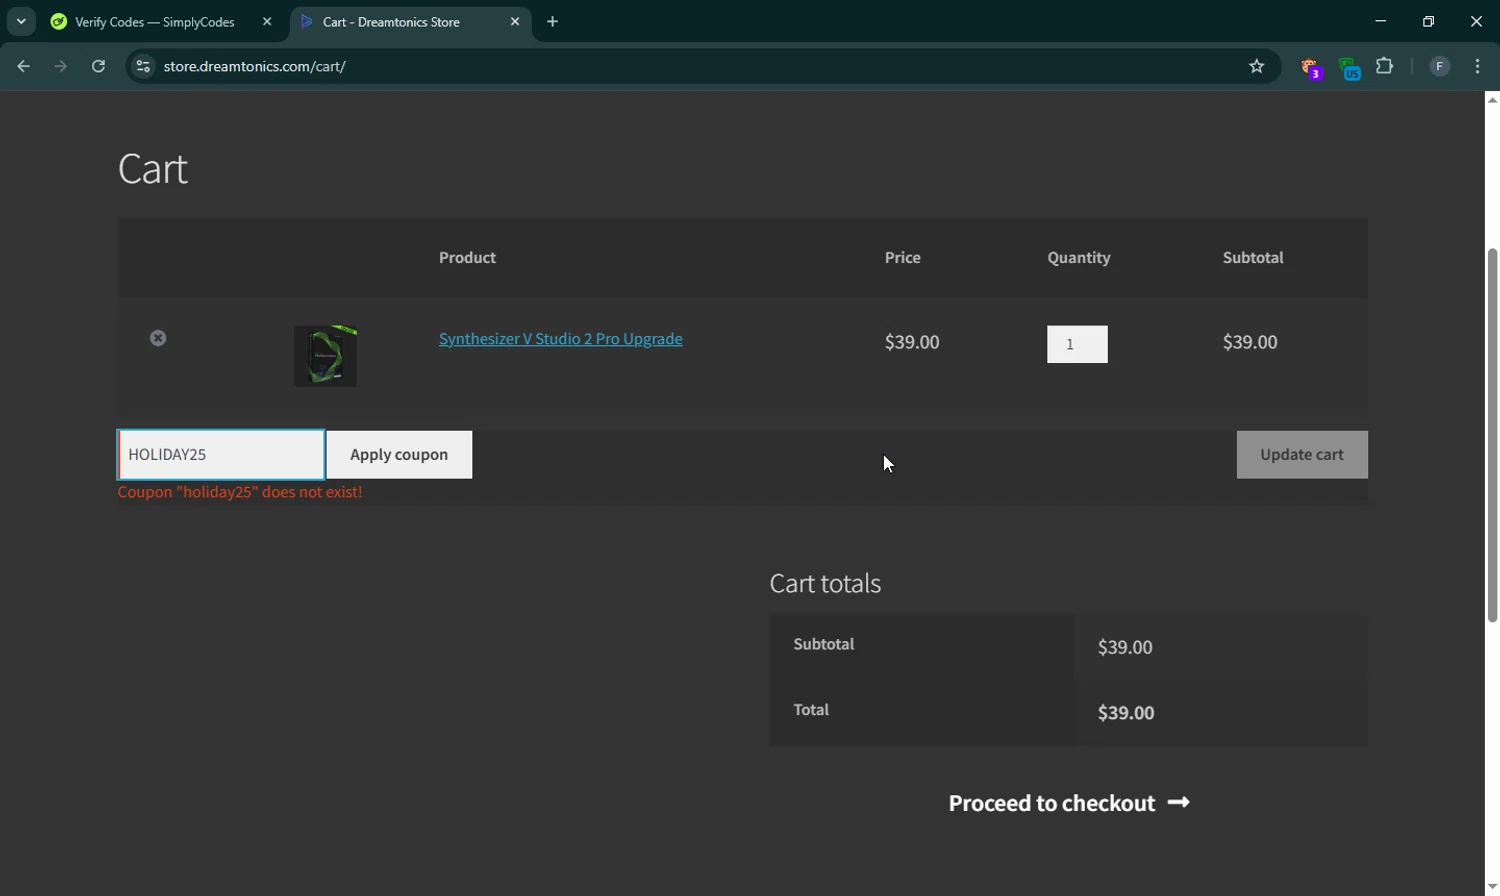1500x896 pixels.
Task: Select the Cart - Dreamtonics Store tab
Action: (x=391, y=22)
